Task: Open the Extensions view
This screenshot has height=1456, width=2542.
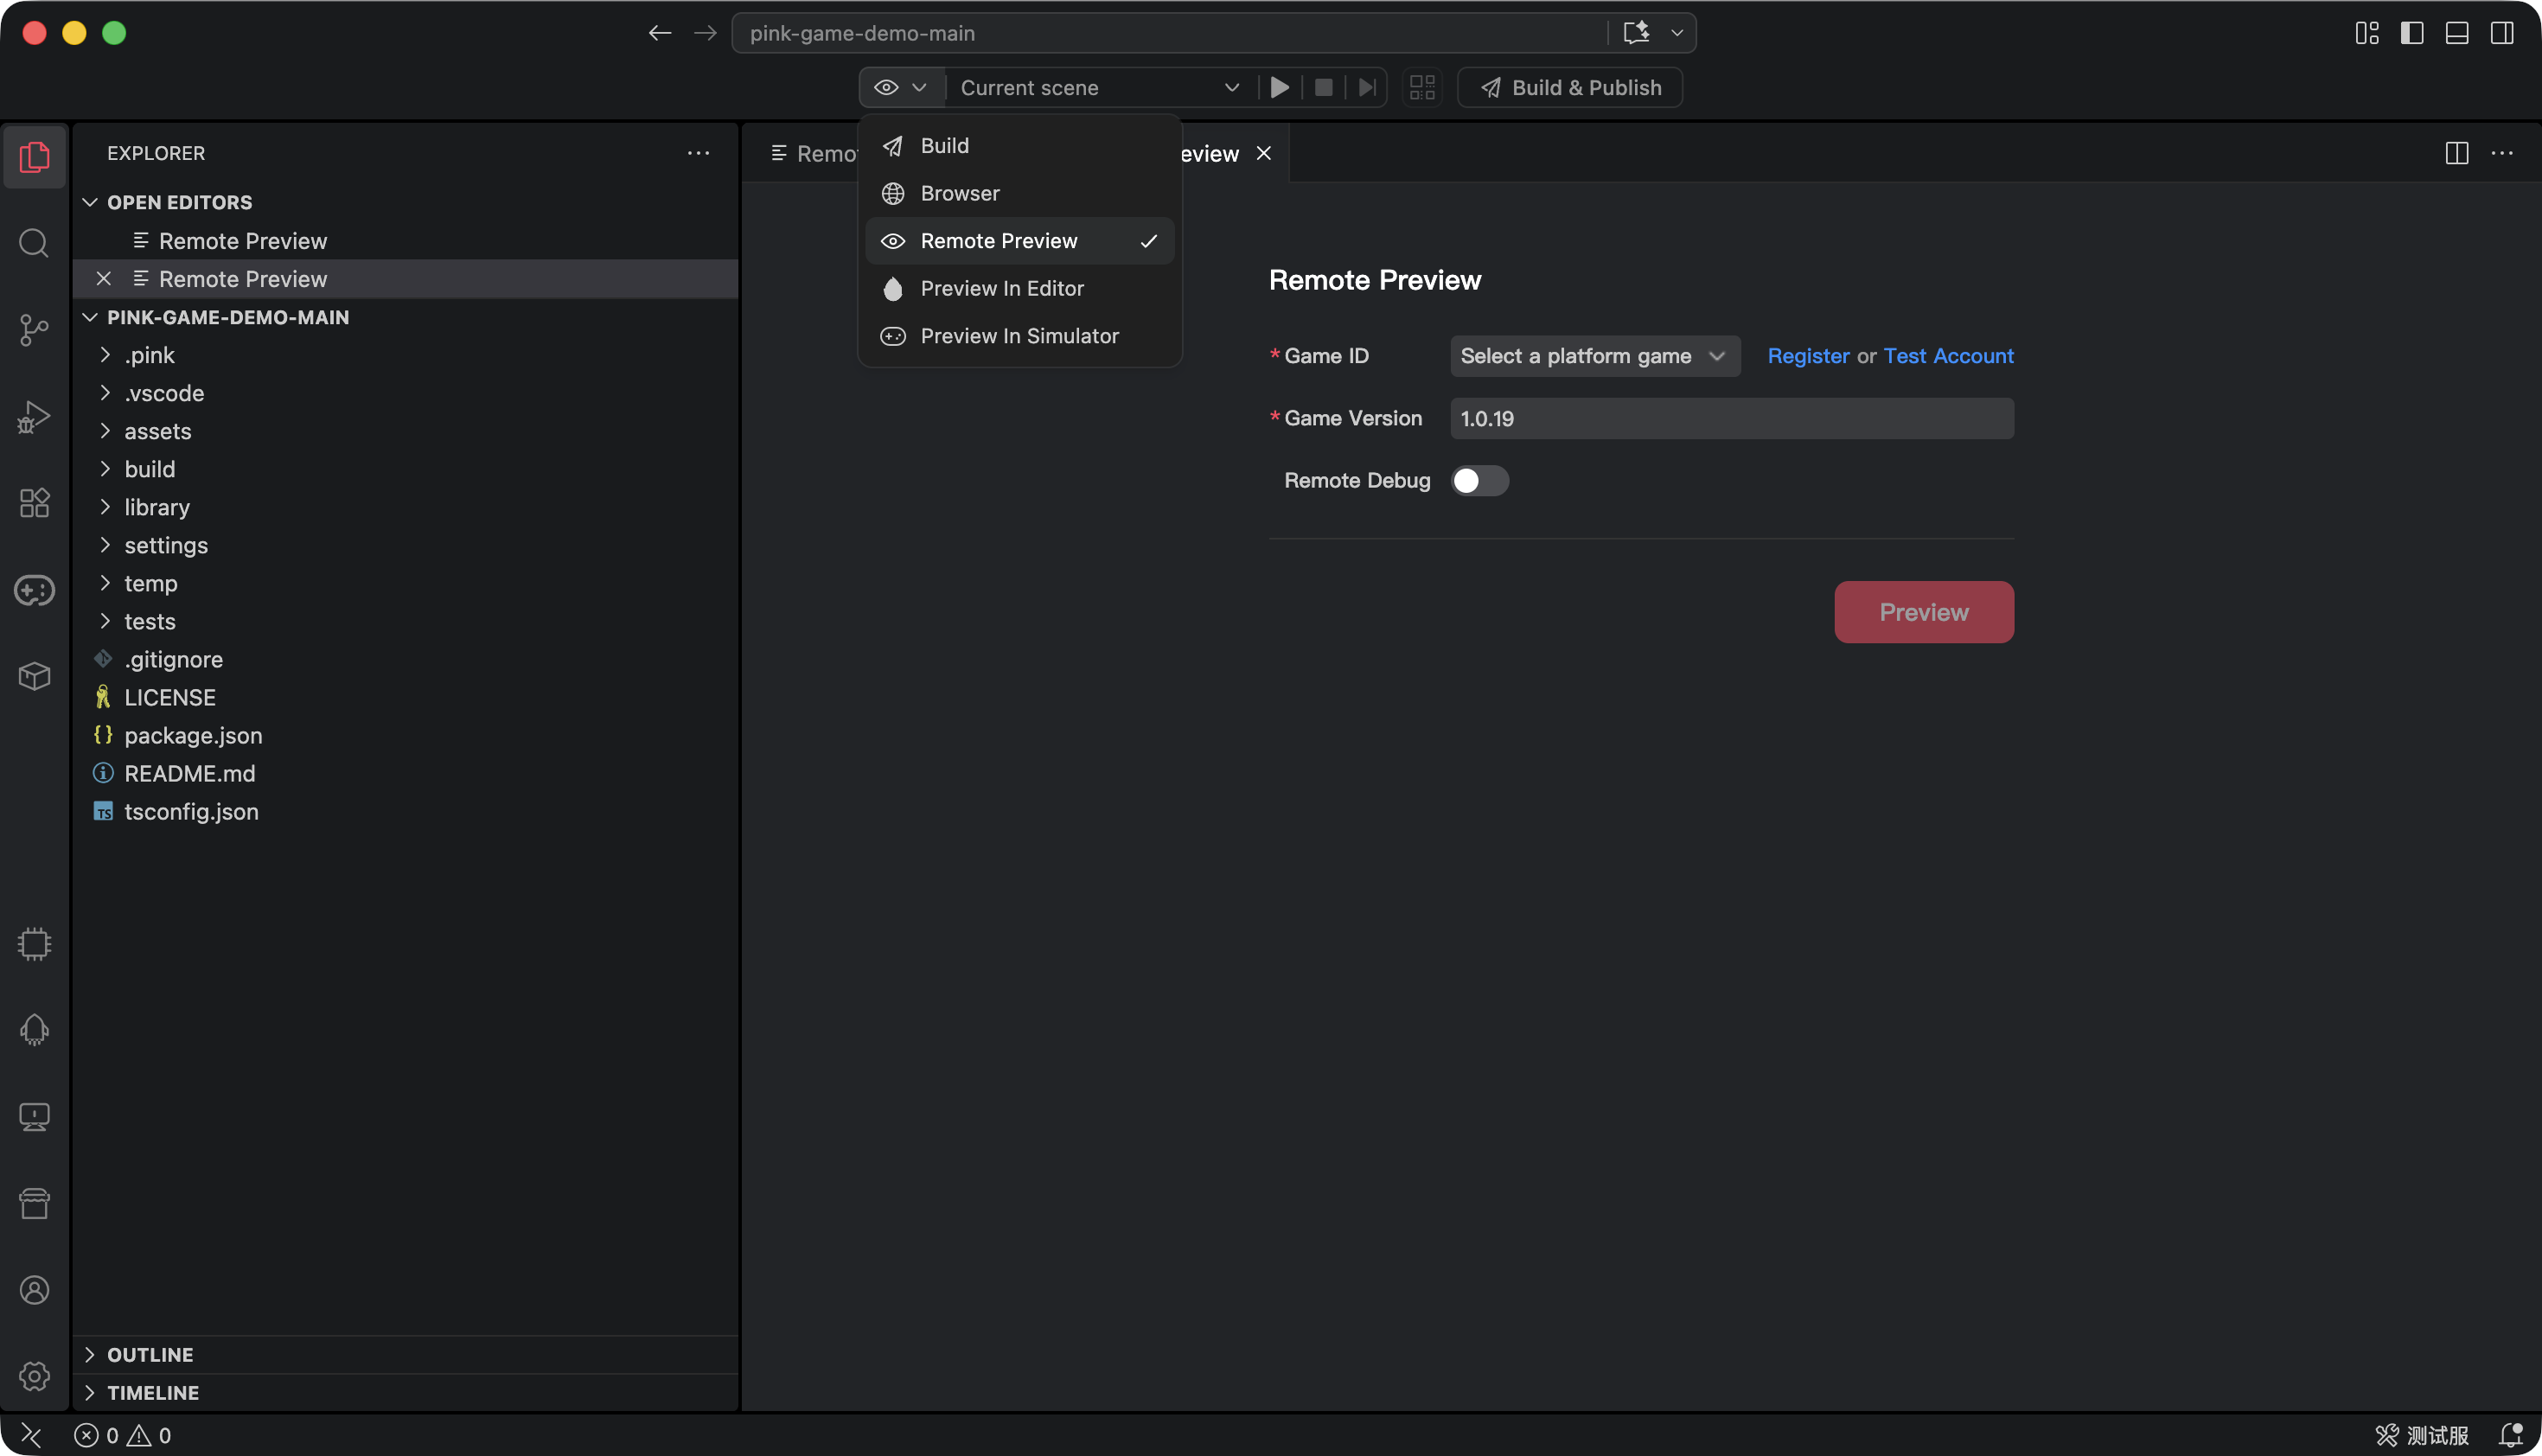Action: pyautogui.click(x=34, y=503)
